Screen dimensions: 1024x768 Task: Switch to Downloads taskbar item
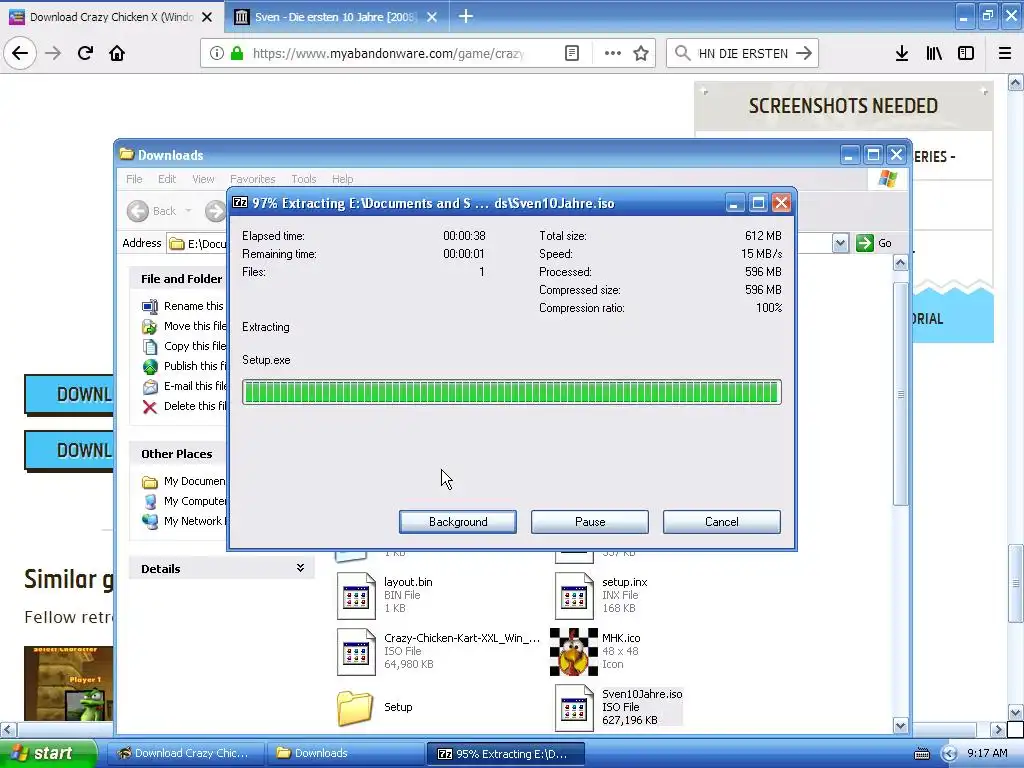(x=346, y=754)
